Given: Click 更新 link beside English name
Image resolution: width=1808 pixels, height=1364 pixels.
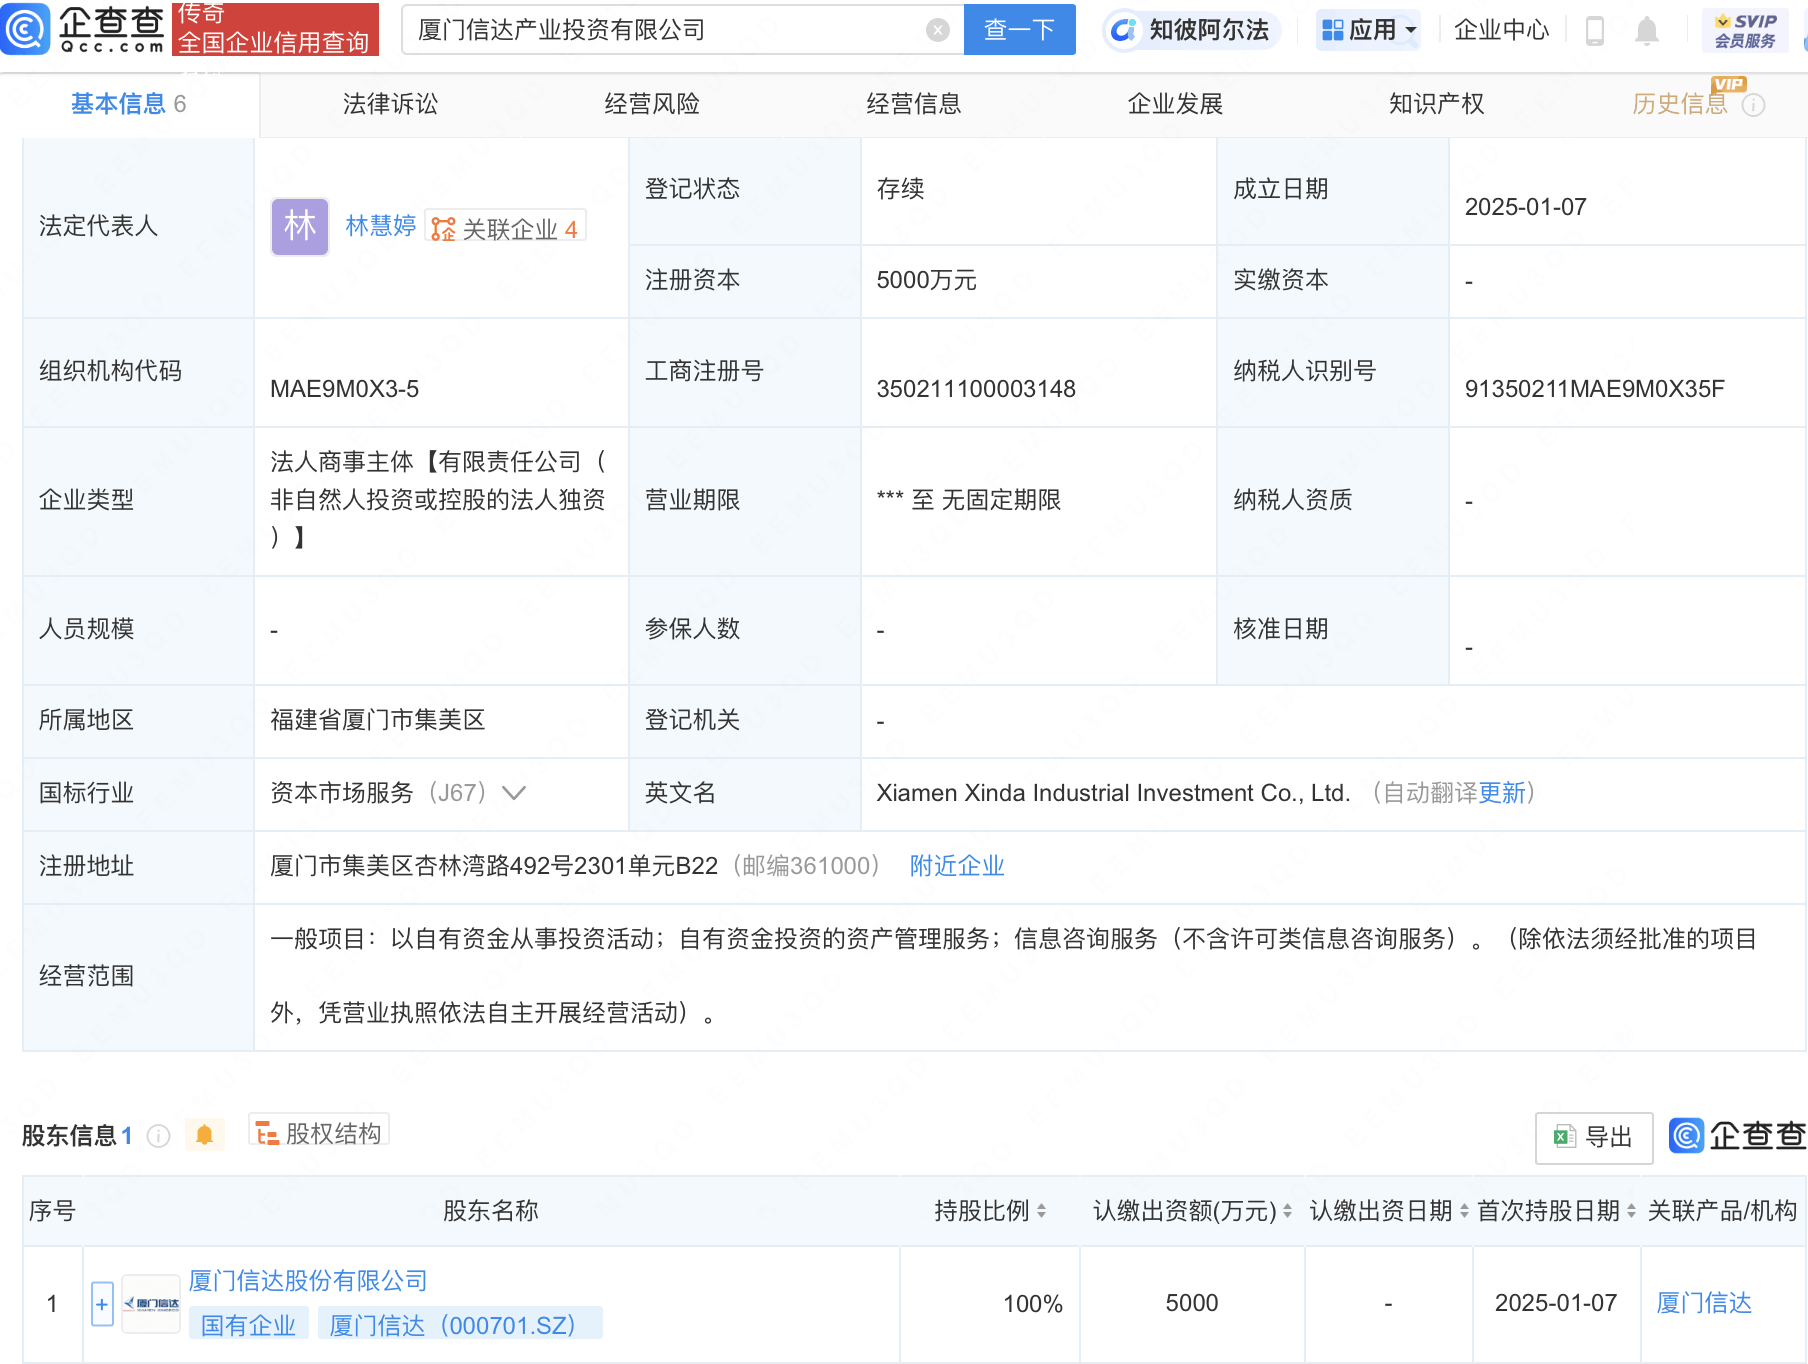Looking at the screenshot, I should click(1502, 793).
